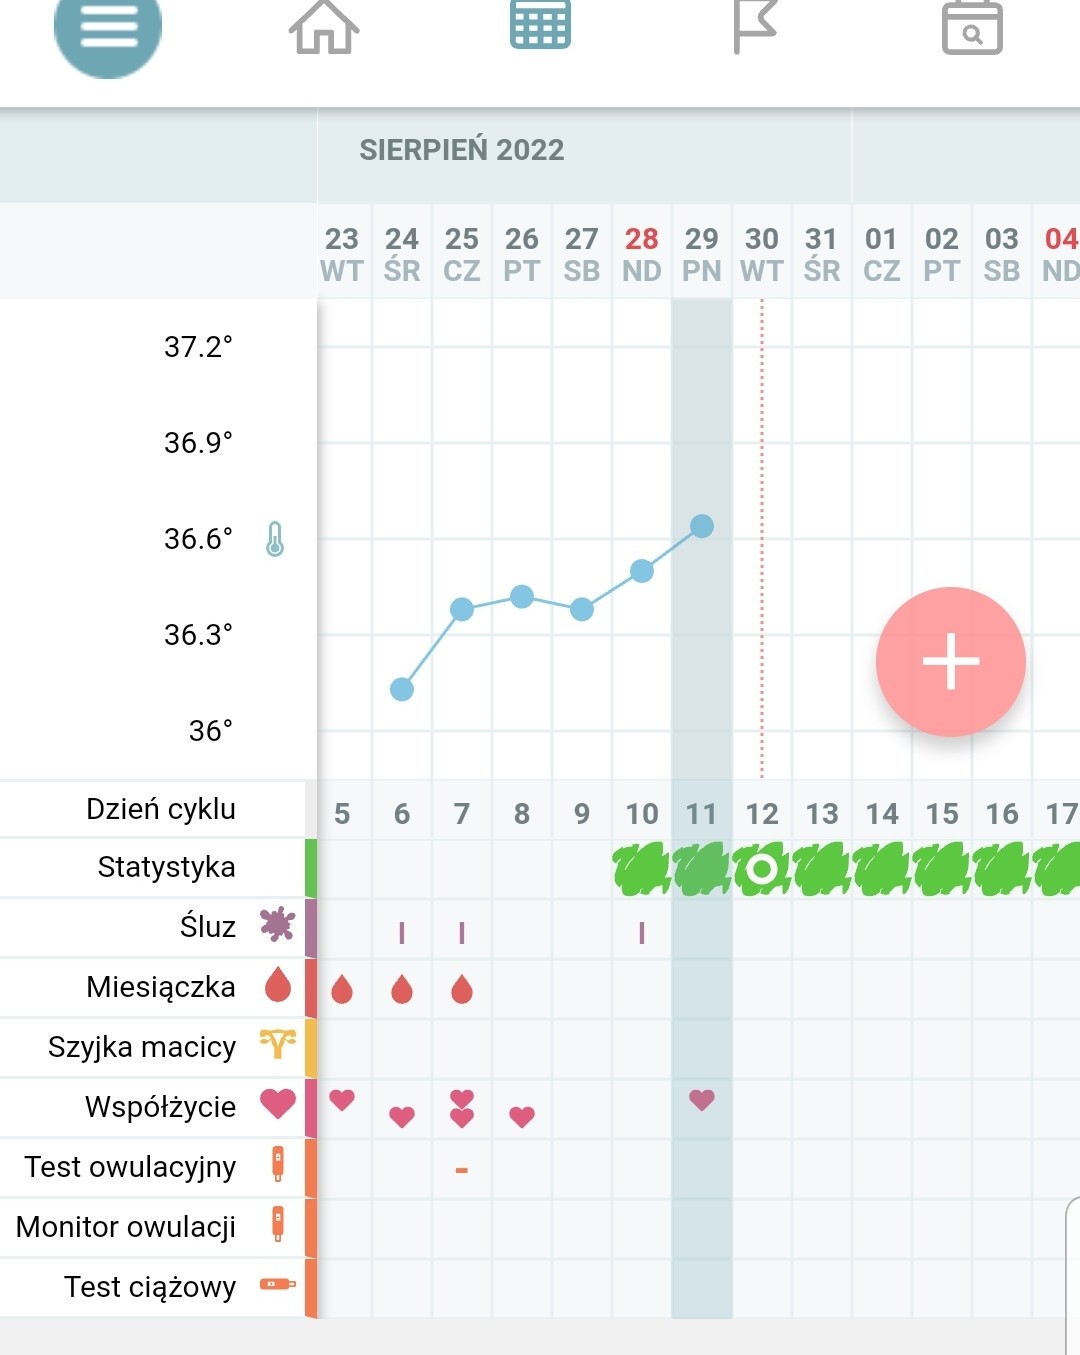Tap the Szyjka macicy uterus icon
The height and width of the screenshot is (1355, 1080).
click(277, 1044)
